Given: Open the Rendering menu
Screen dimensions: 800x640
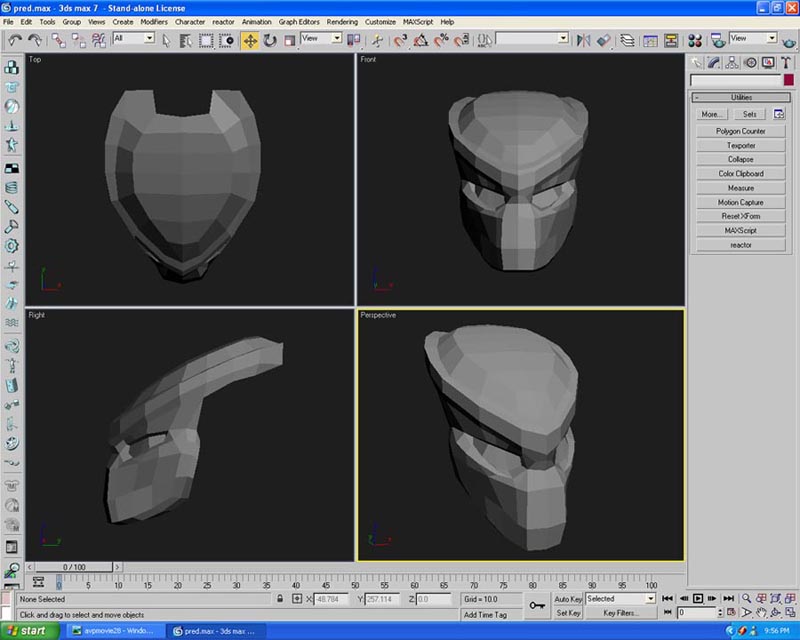Looking at the screenshot, I should [x=342, y=21].
